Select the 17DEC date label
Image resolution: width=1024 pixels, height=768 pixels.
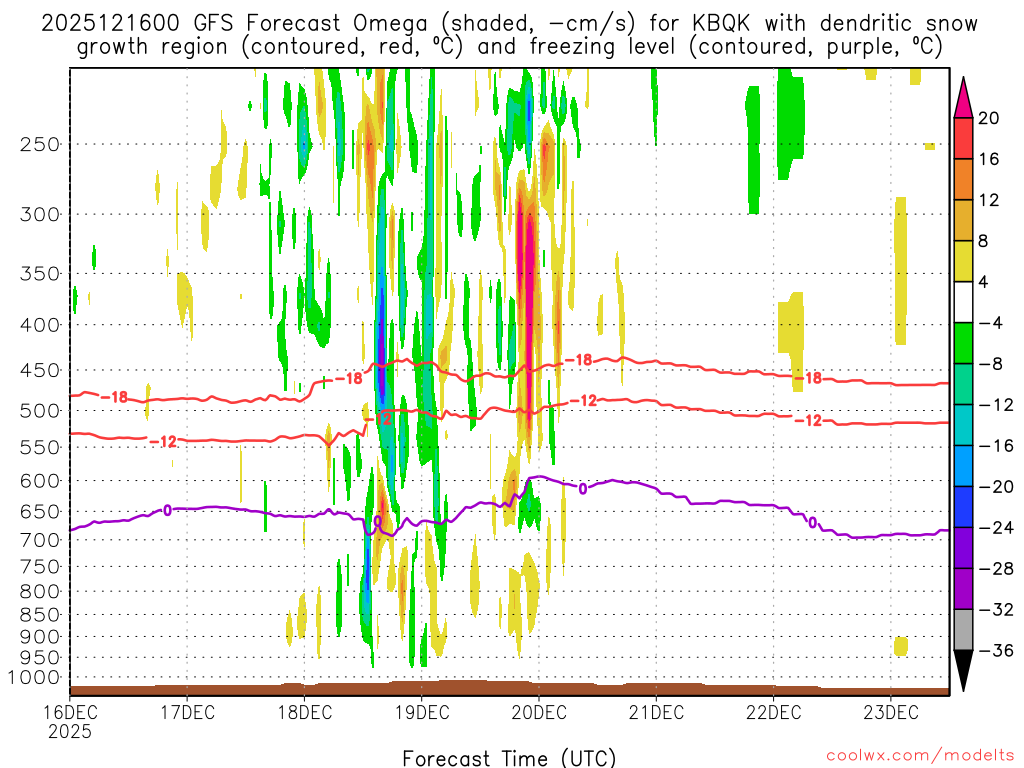click(x=187, y=712)
